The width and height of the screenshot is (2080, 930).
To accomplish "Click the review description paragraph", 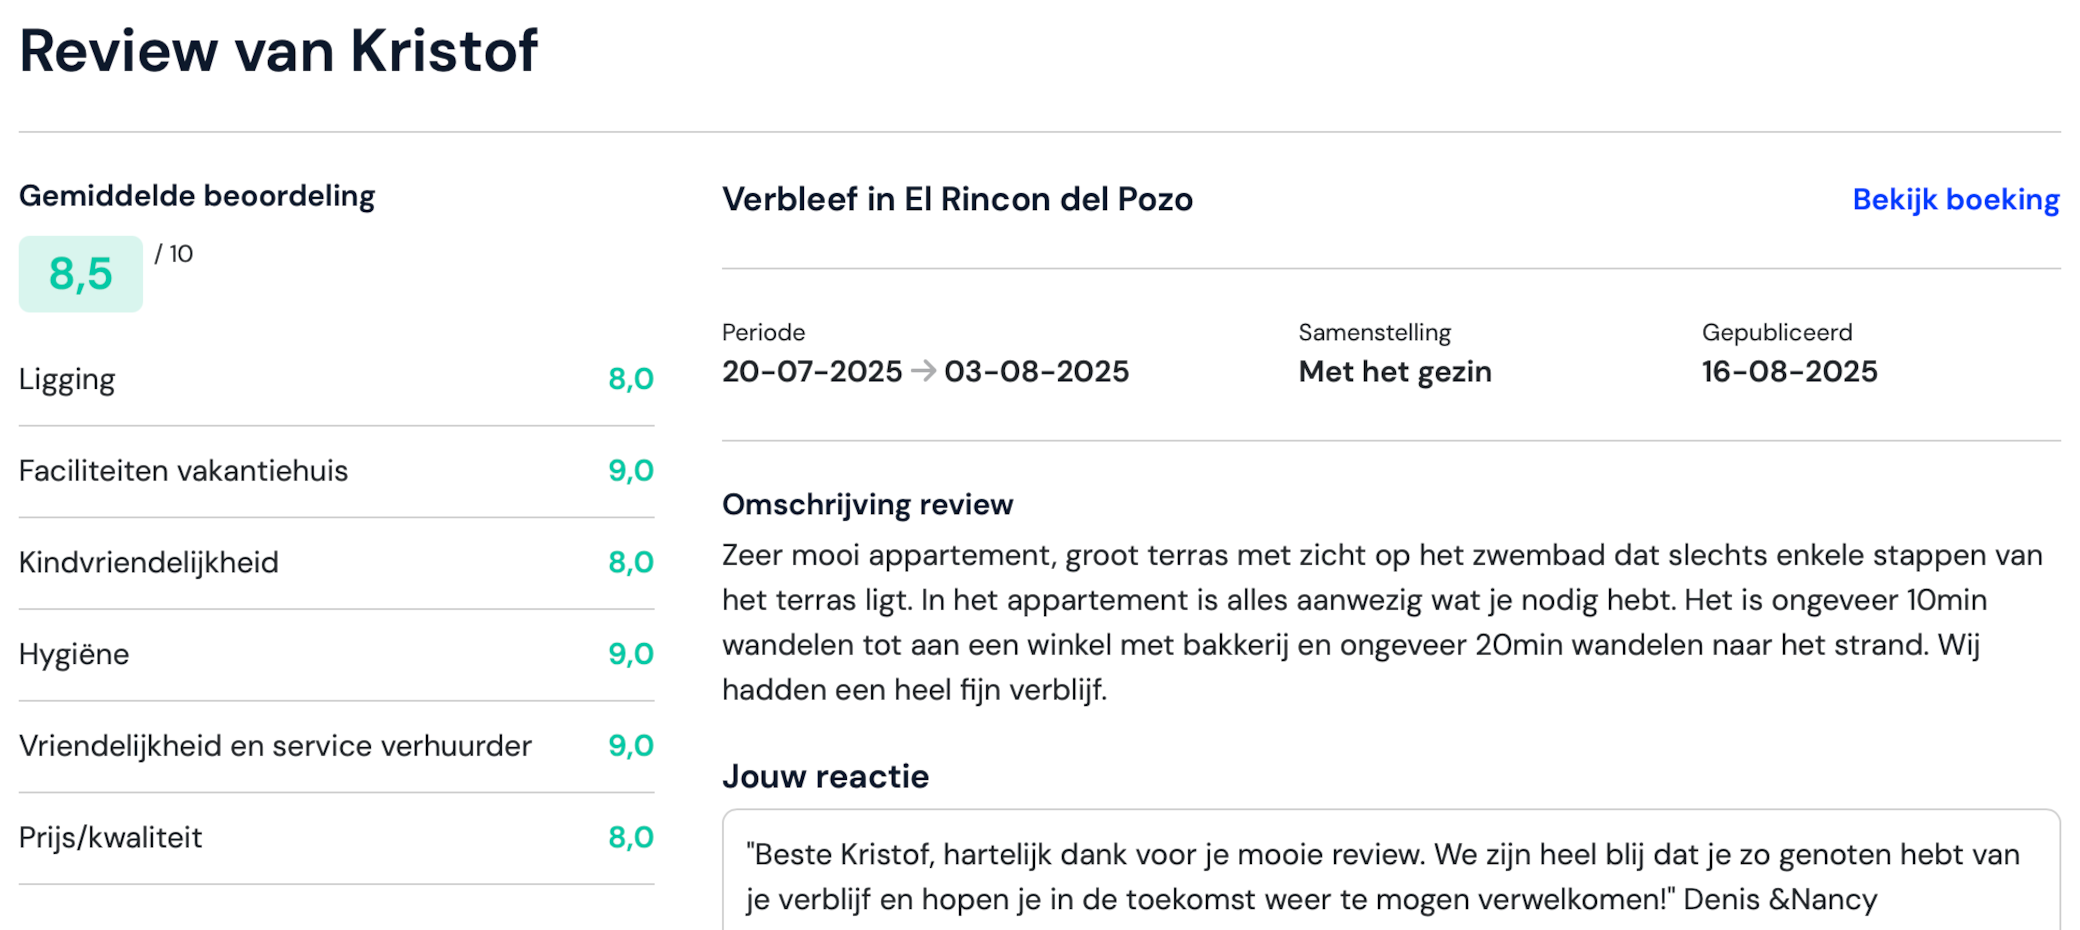I will pyautogui.click(x=1382, y=622).
